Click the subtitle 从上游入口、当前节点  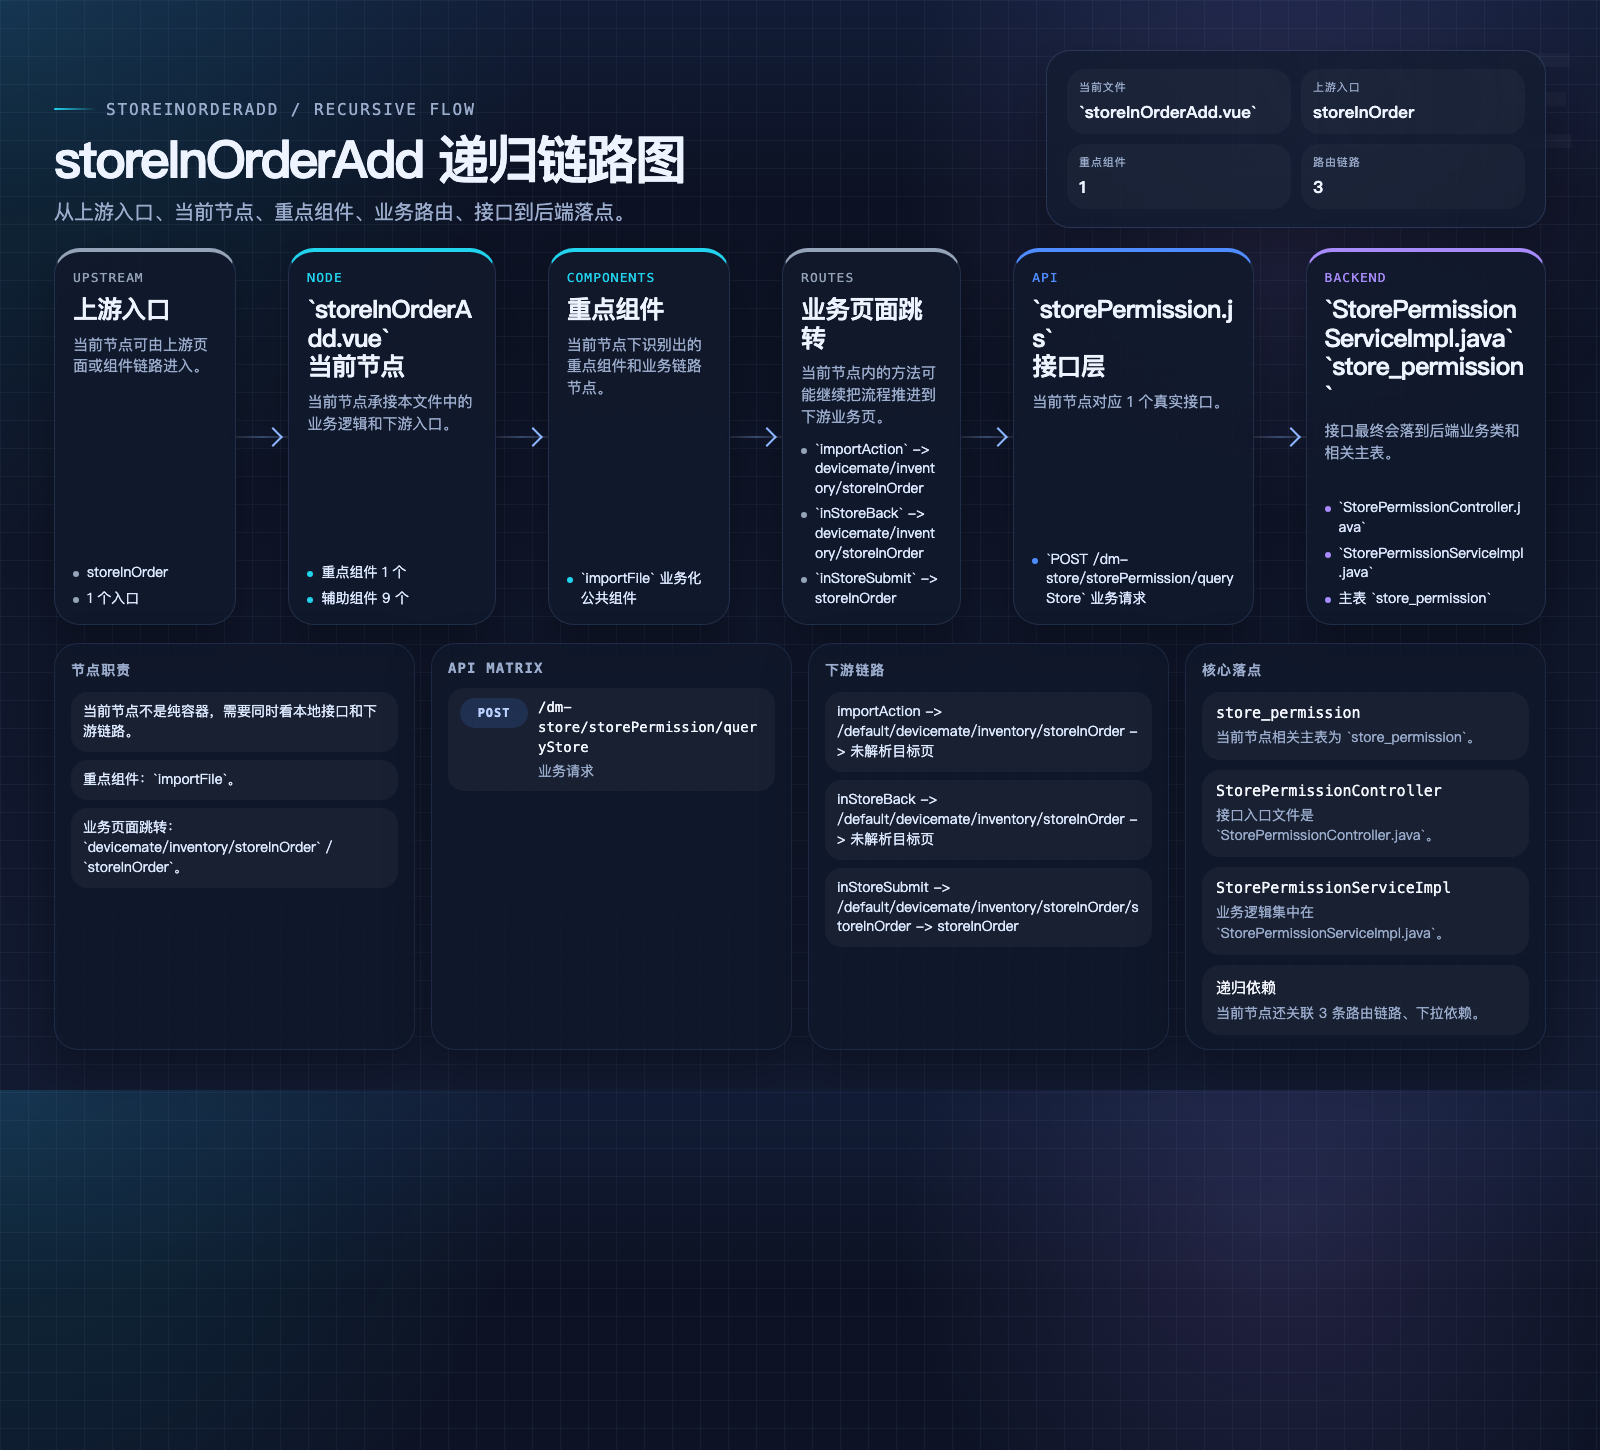pyautogui.click(x=344, y=212)
